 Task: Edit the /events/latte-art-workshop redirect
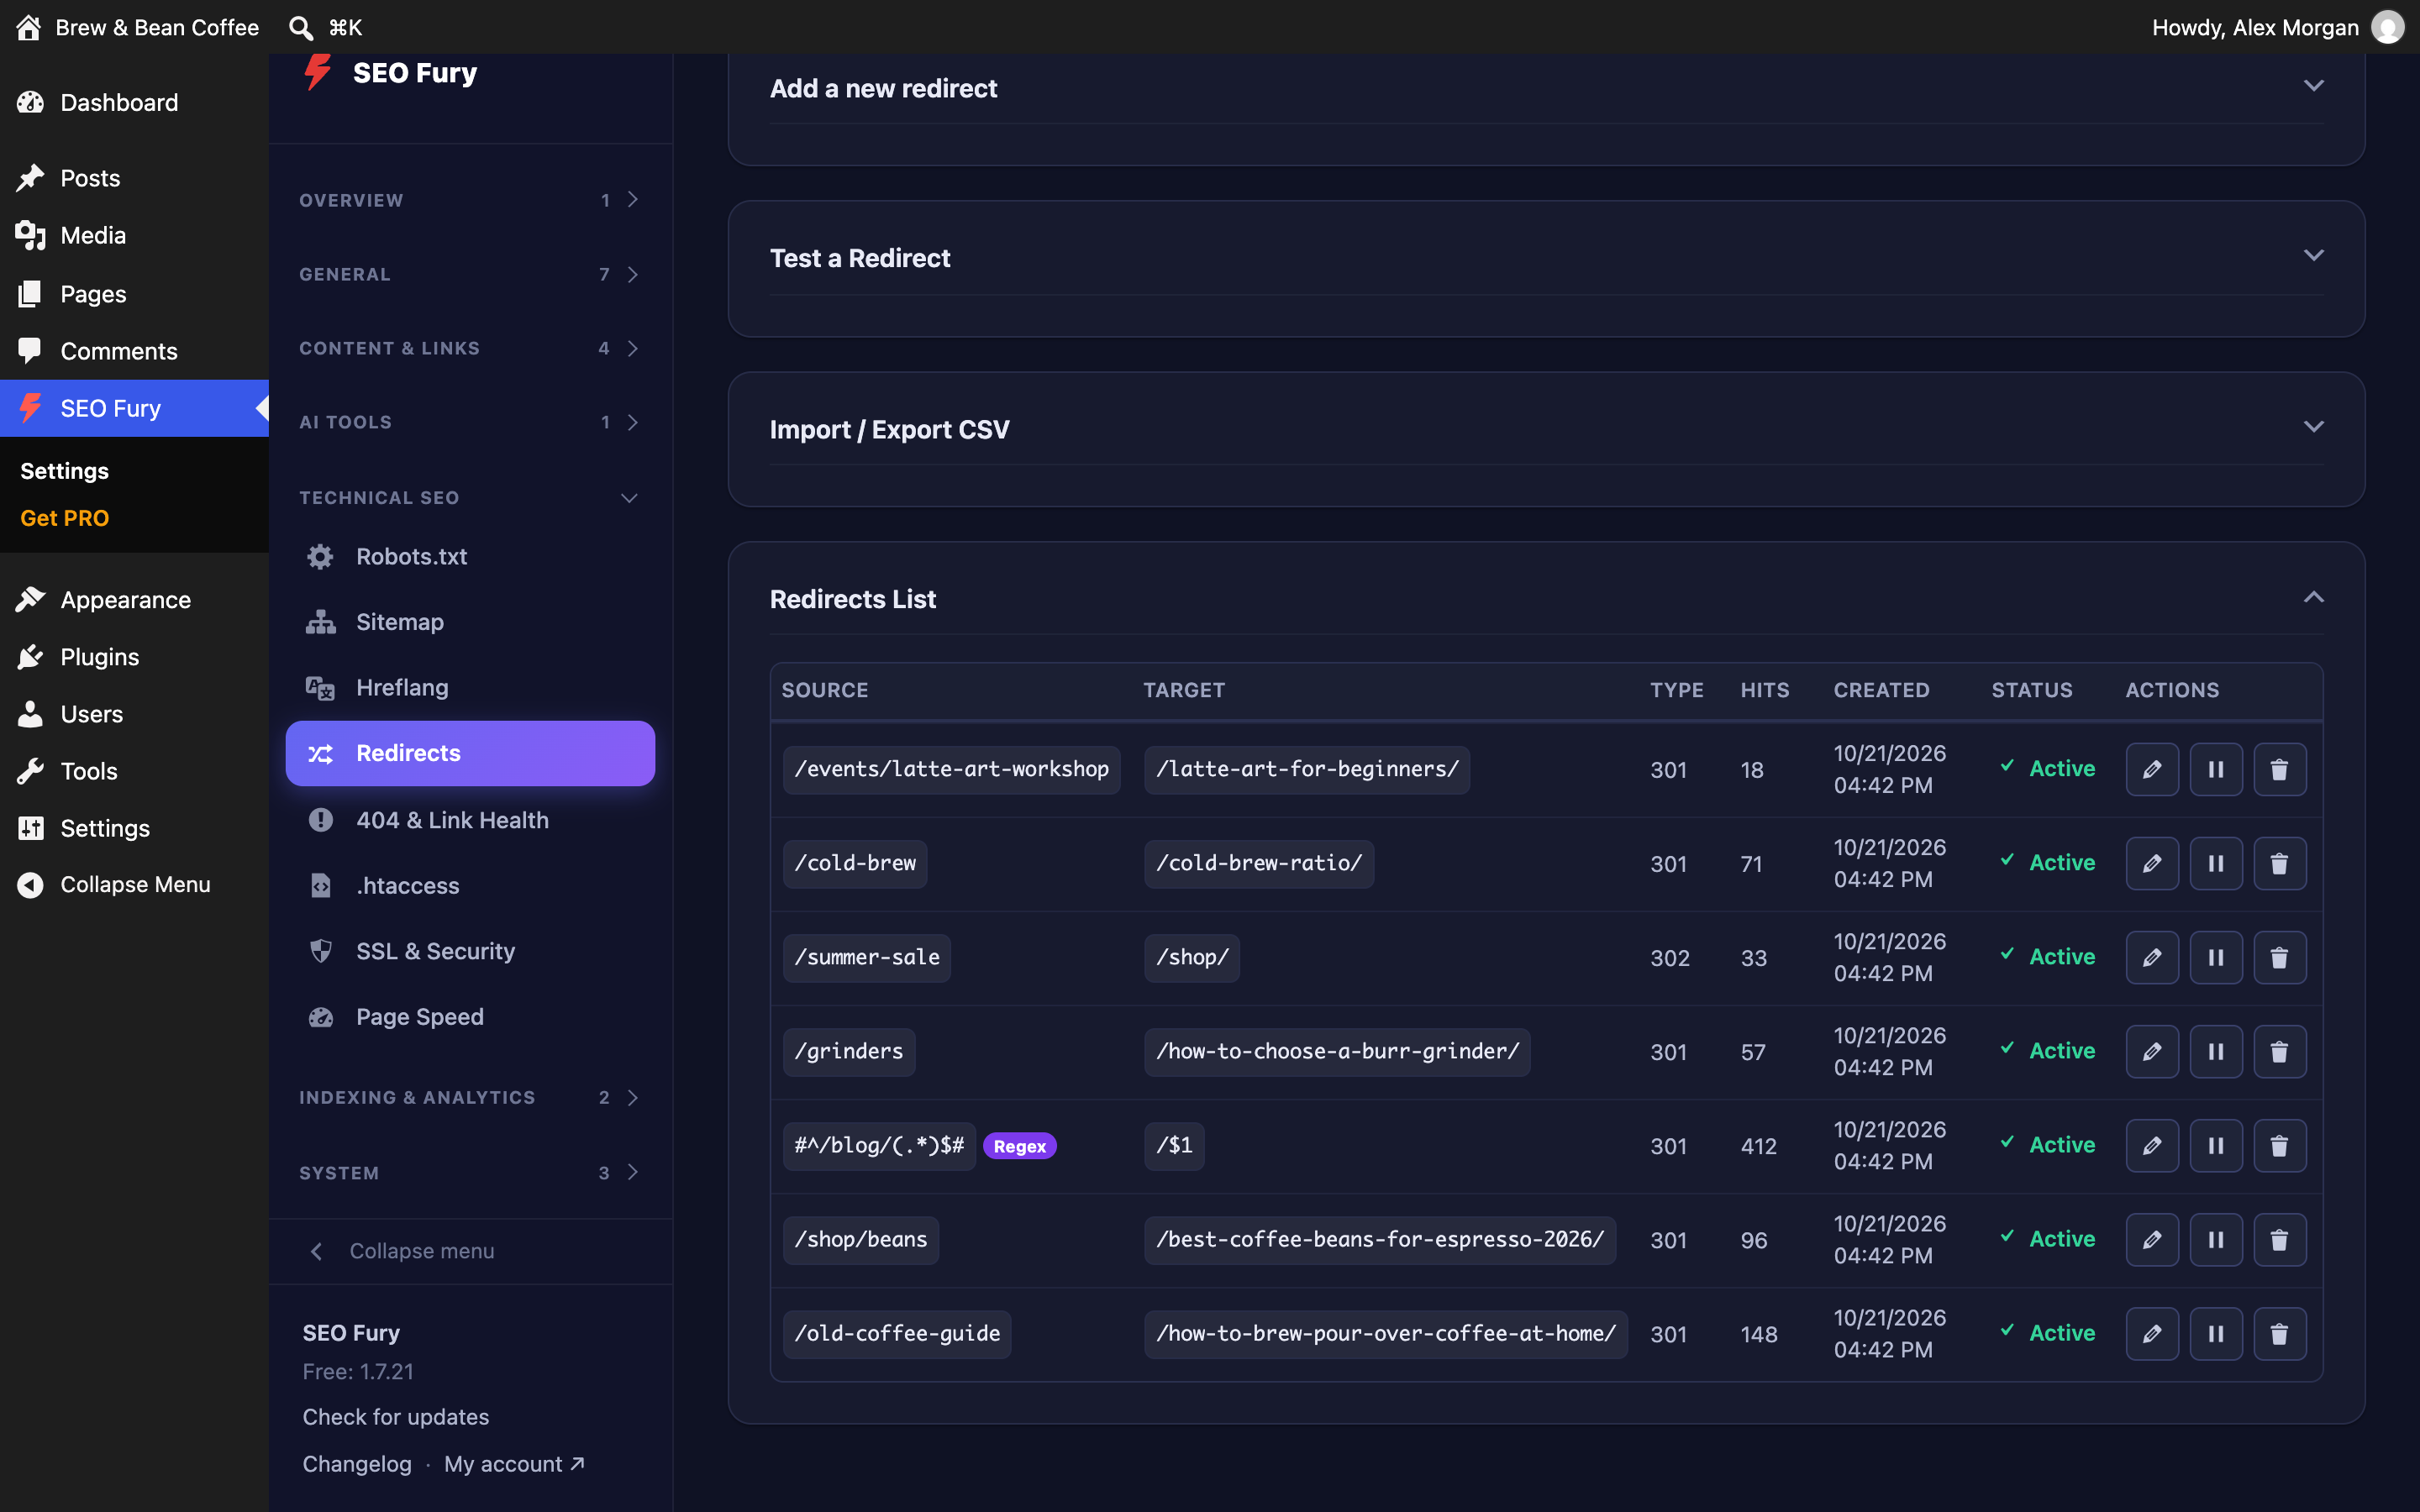(x=2152, y=770)
